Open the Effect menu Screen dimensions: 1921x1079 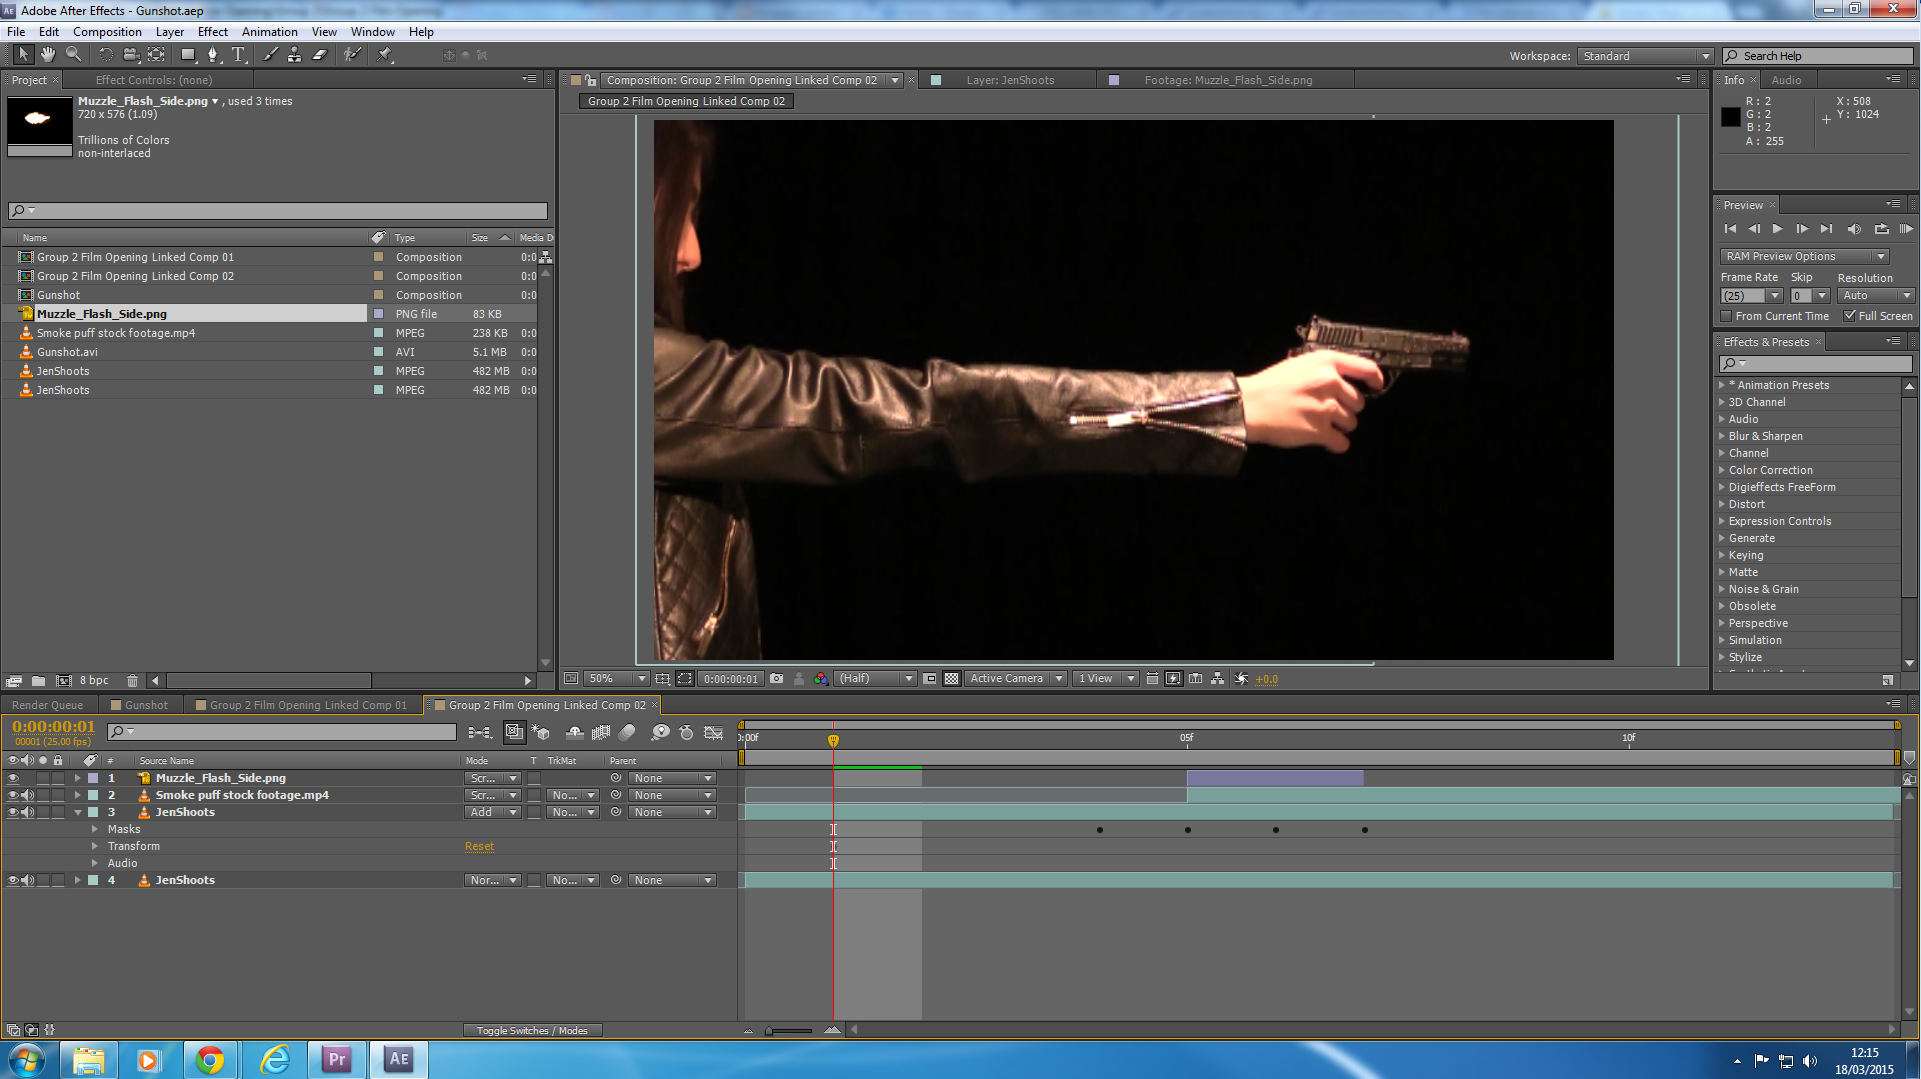[x=212, y=32]
